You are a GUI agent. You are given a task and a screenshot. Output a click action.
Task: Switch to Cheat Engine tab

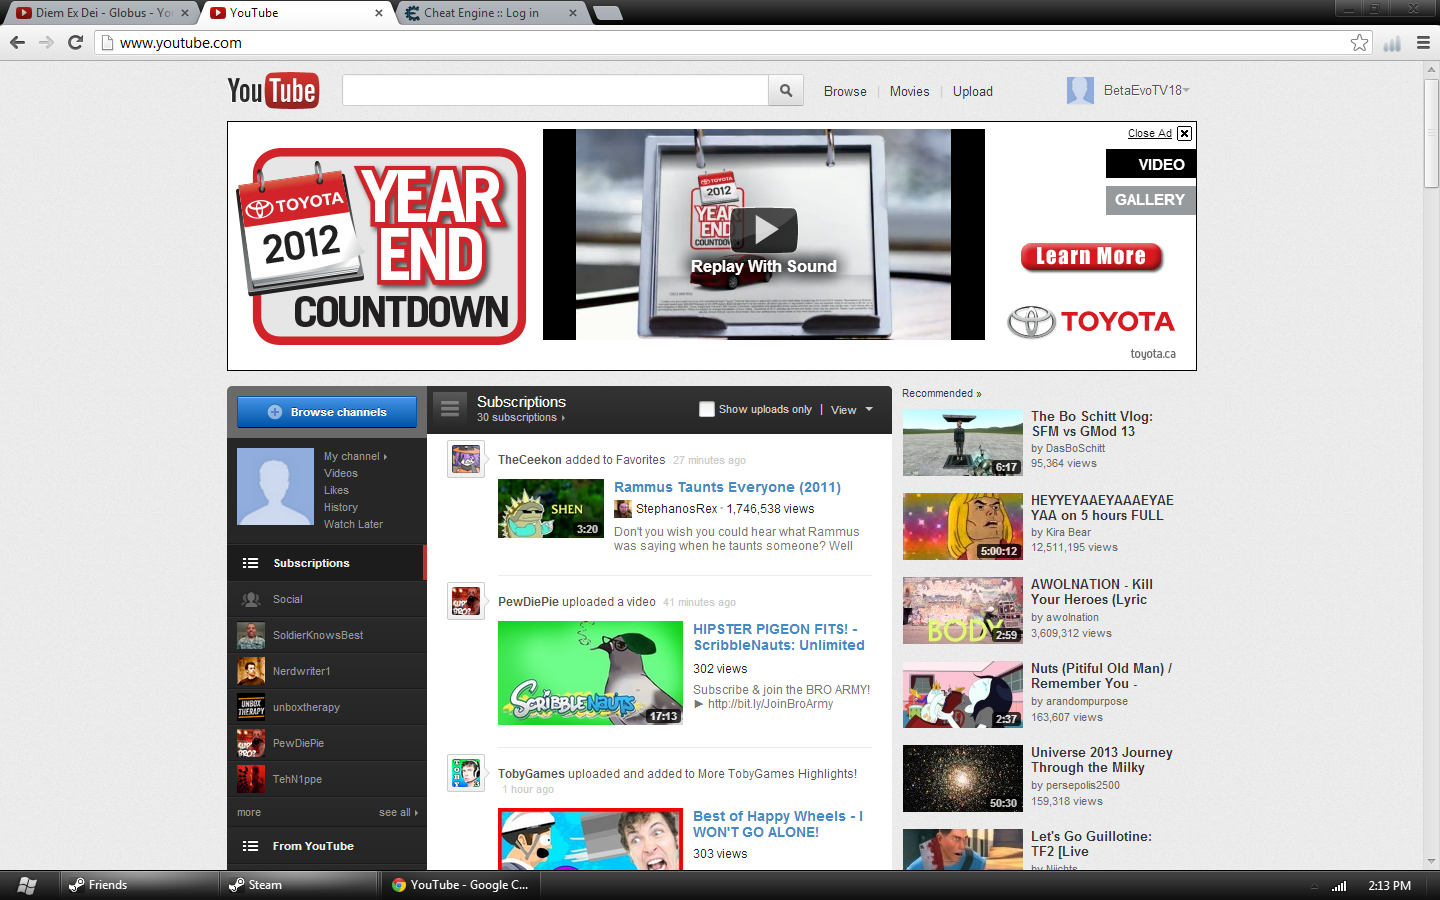[488, 13]
